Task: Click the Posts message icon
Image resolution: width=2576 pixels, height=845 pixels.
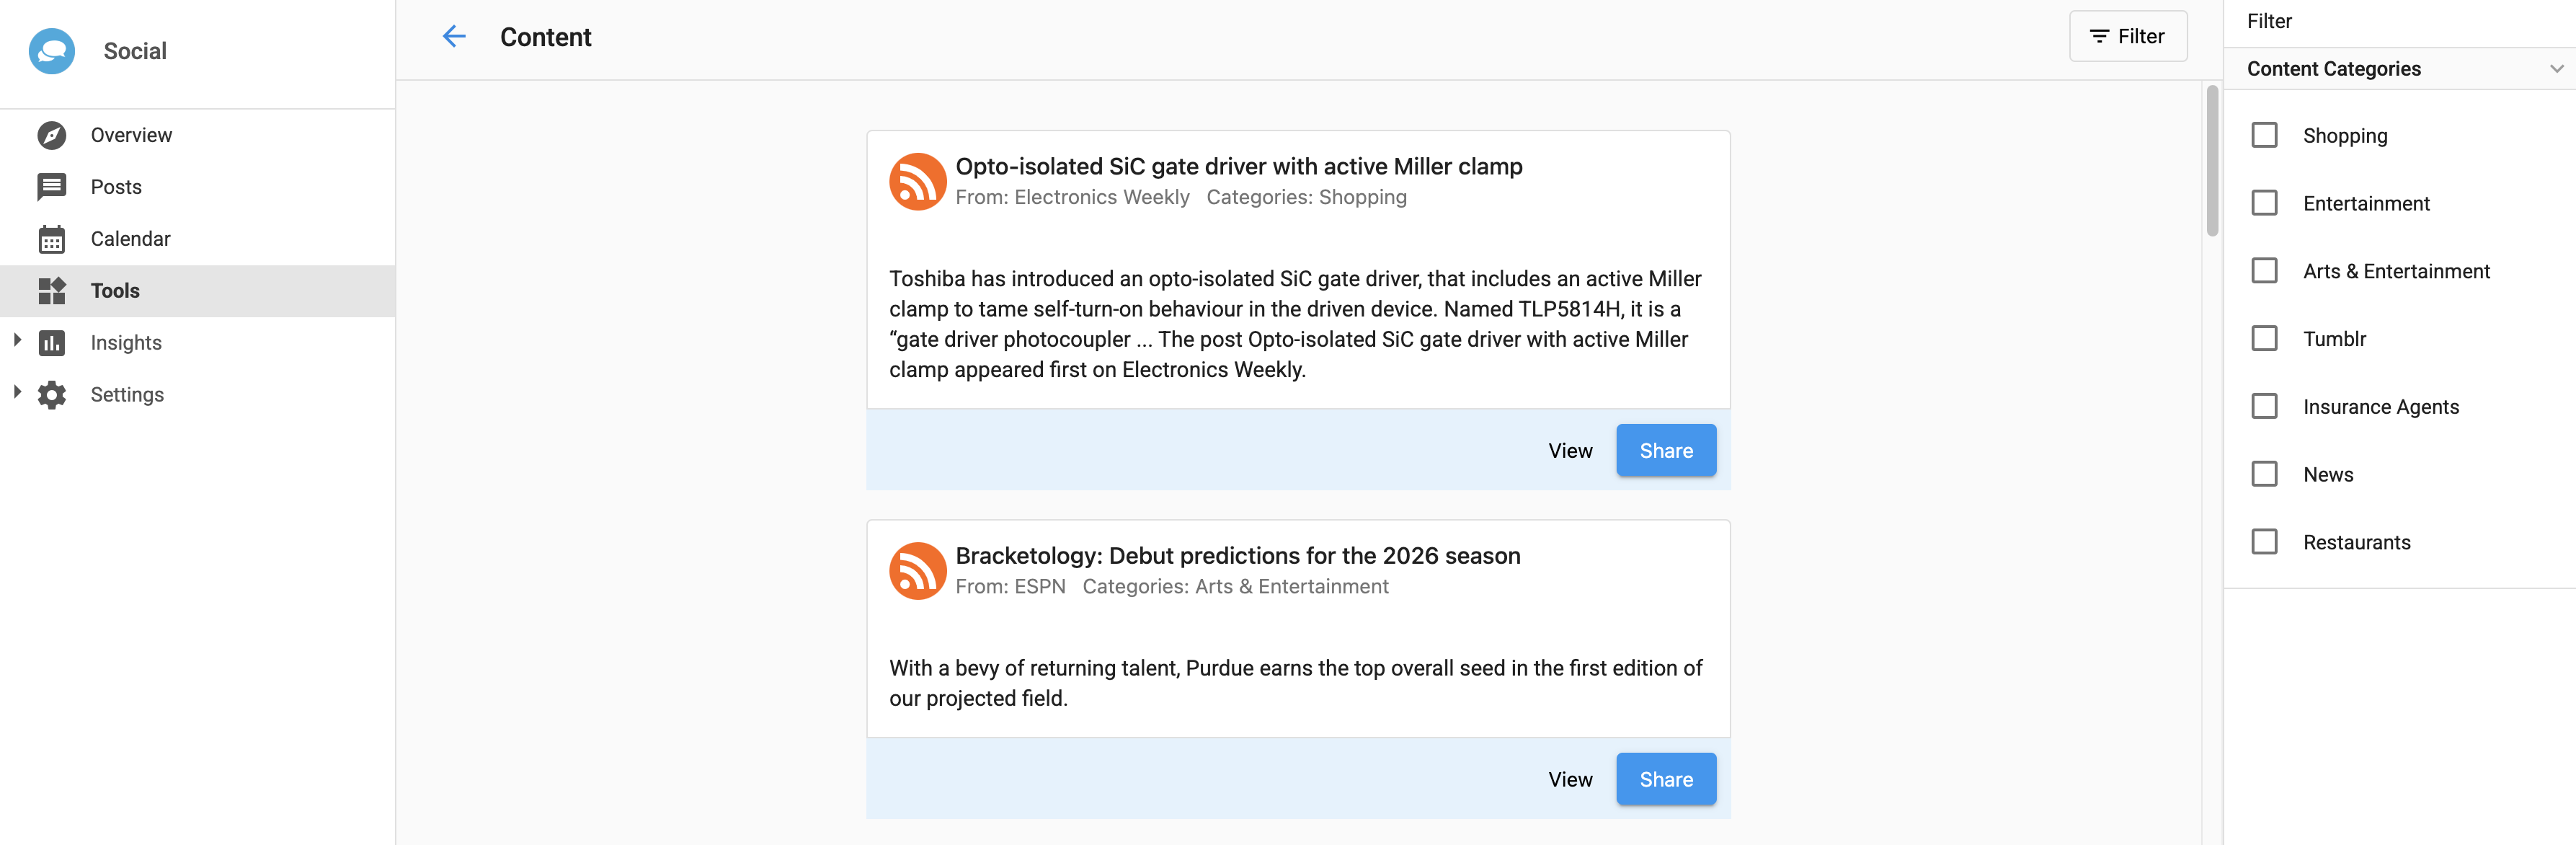Action: tap(52, 187)
